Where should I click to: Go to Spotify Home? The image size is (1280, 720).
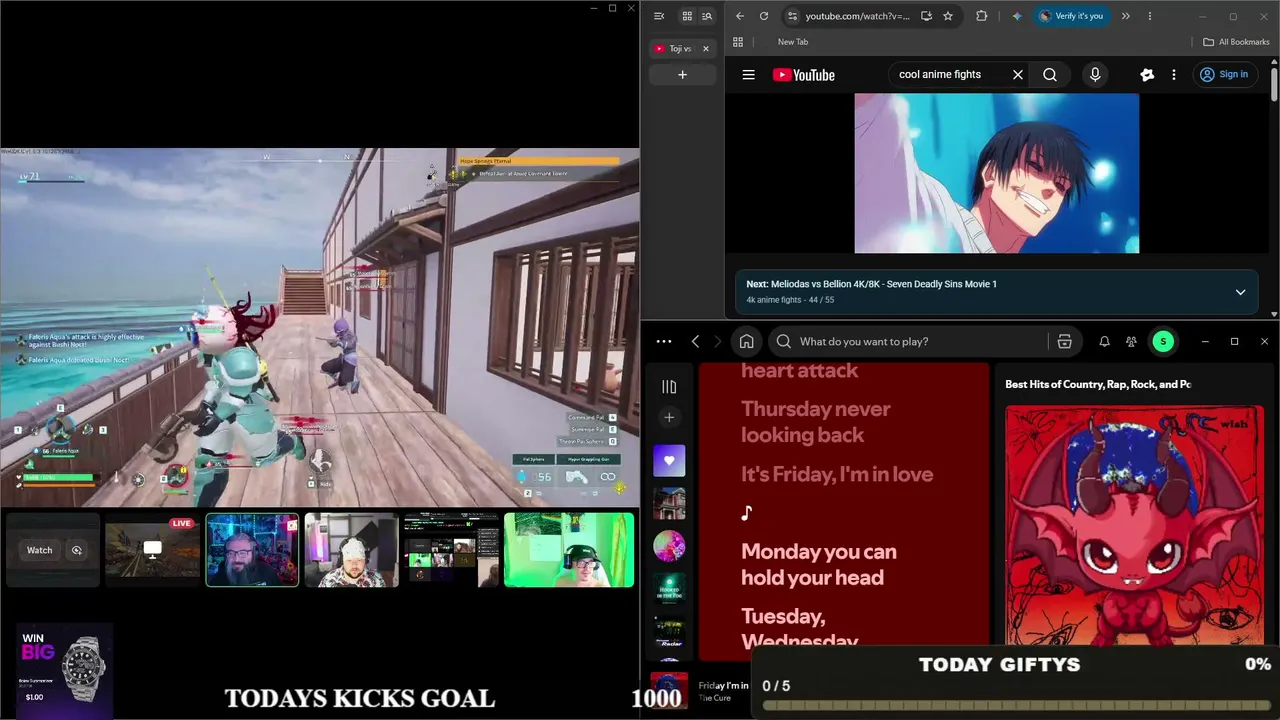point(746,342)
